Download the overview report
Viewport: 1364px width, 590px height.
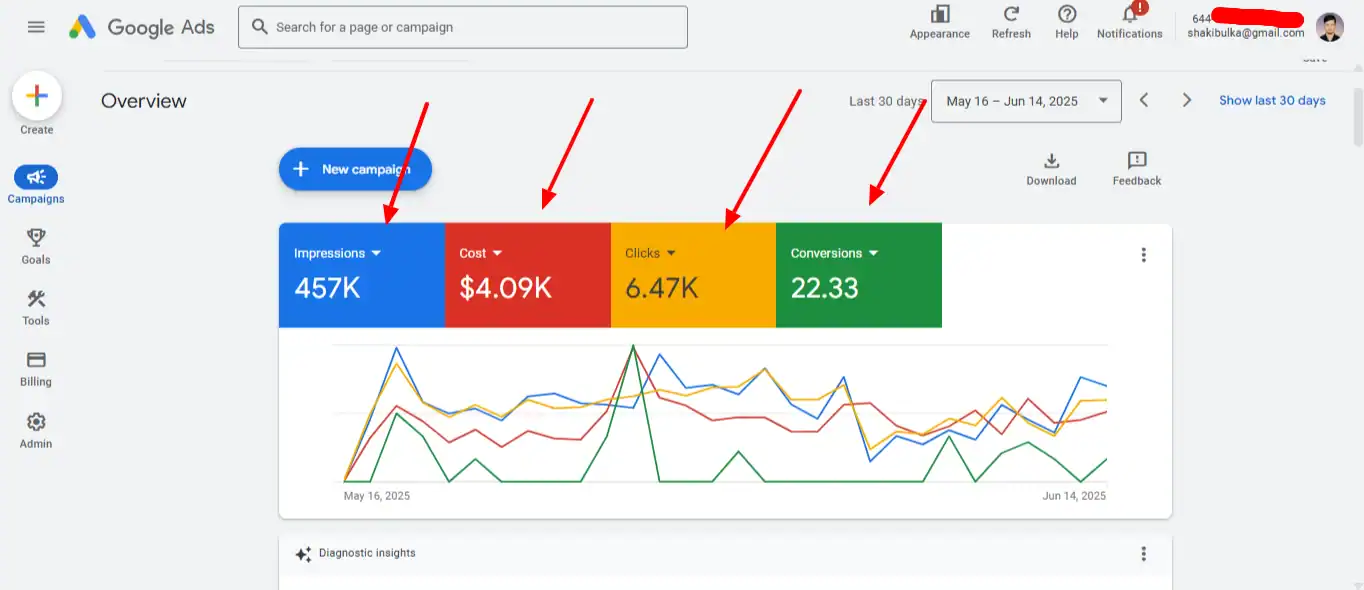[x=1051, y=168]
